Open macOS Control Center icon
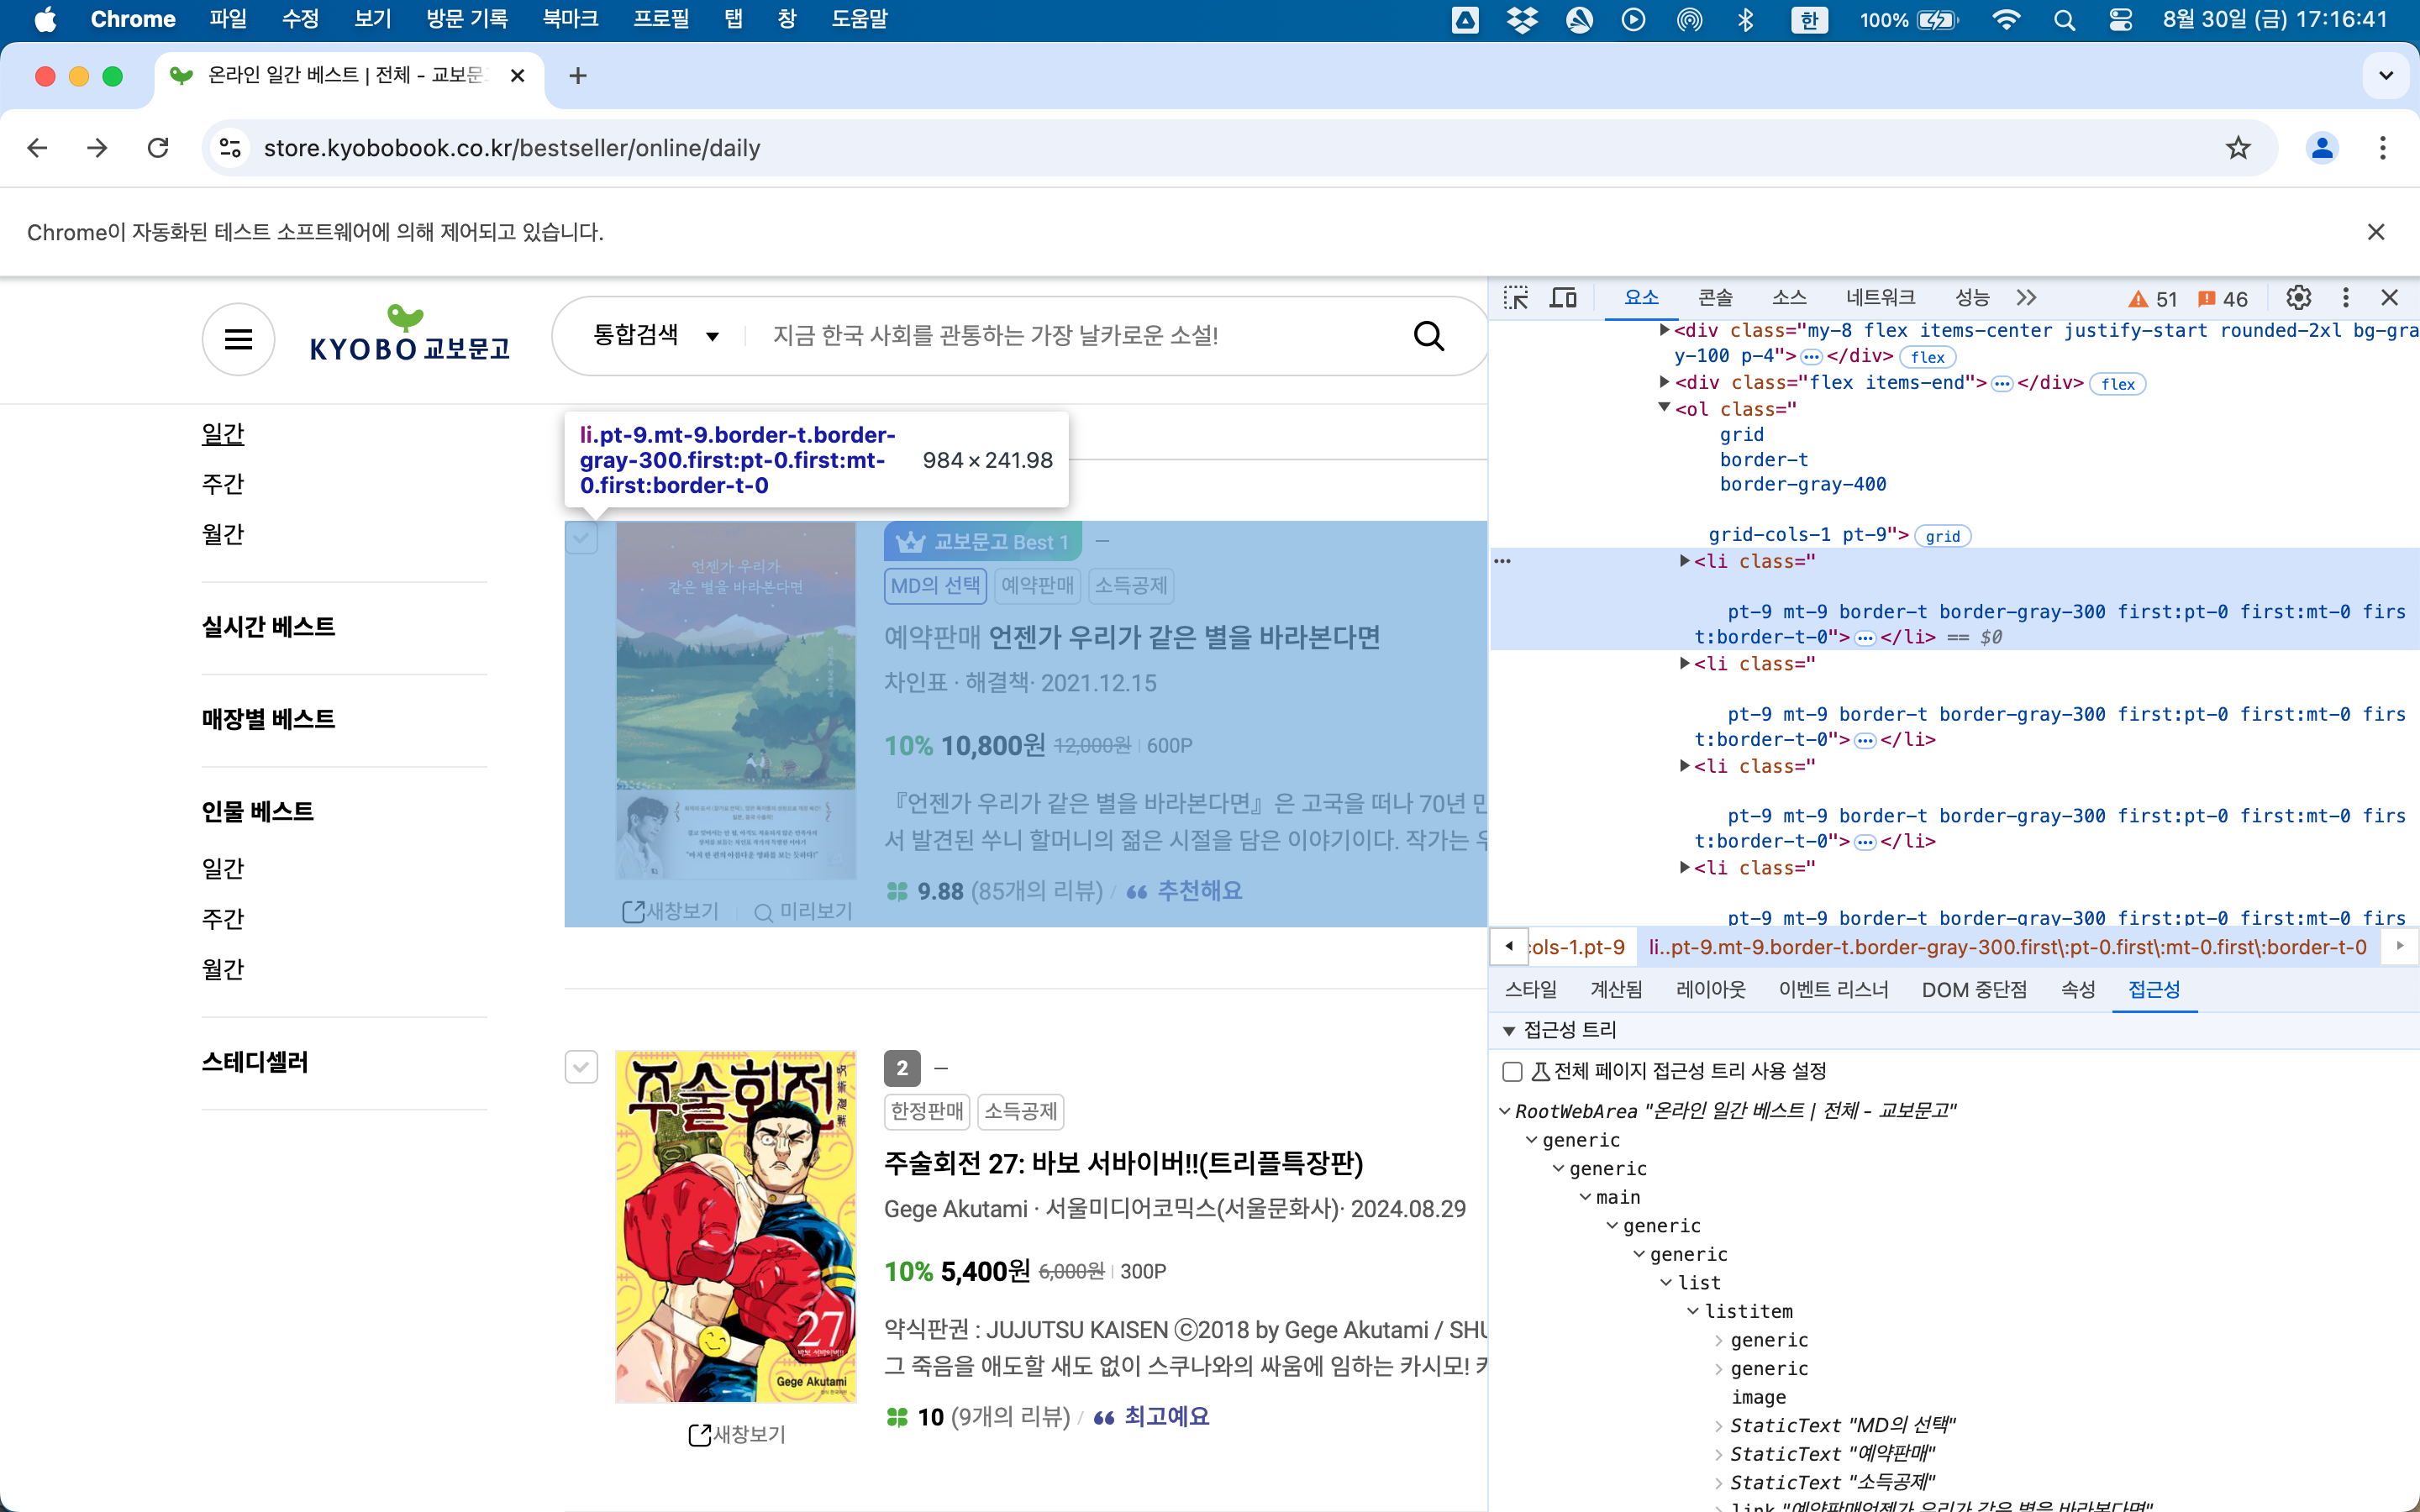2420x1512 pixels. 2121,20
